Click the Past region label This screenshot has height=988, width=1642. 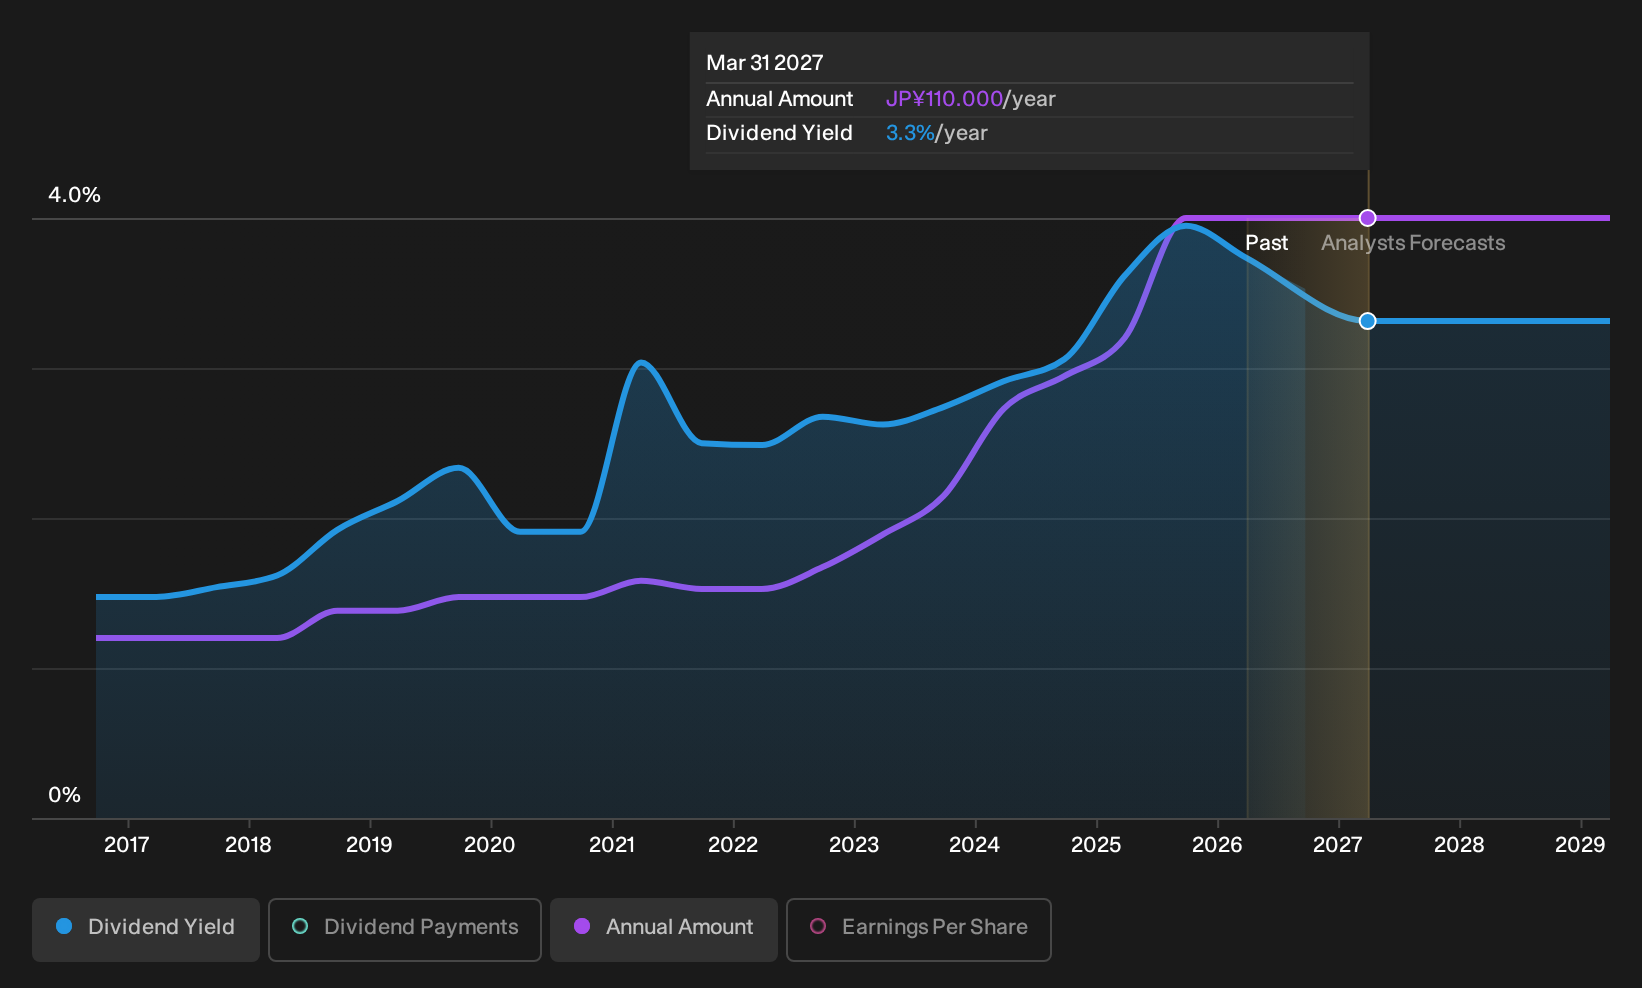click(x=1266, y=243)
